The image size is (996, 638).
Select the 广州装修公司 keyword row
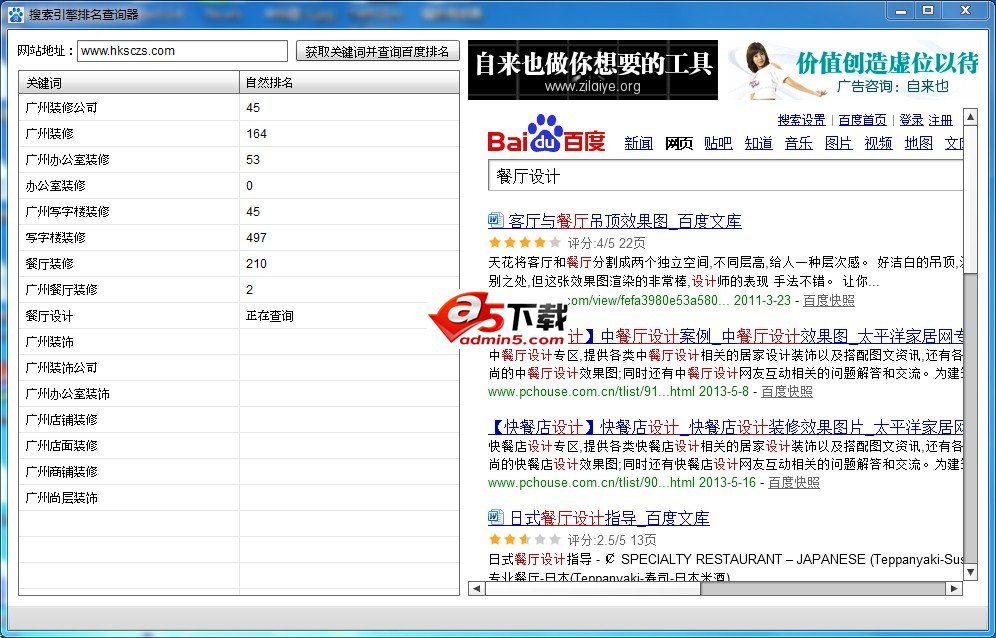click(239, 107)
